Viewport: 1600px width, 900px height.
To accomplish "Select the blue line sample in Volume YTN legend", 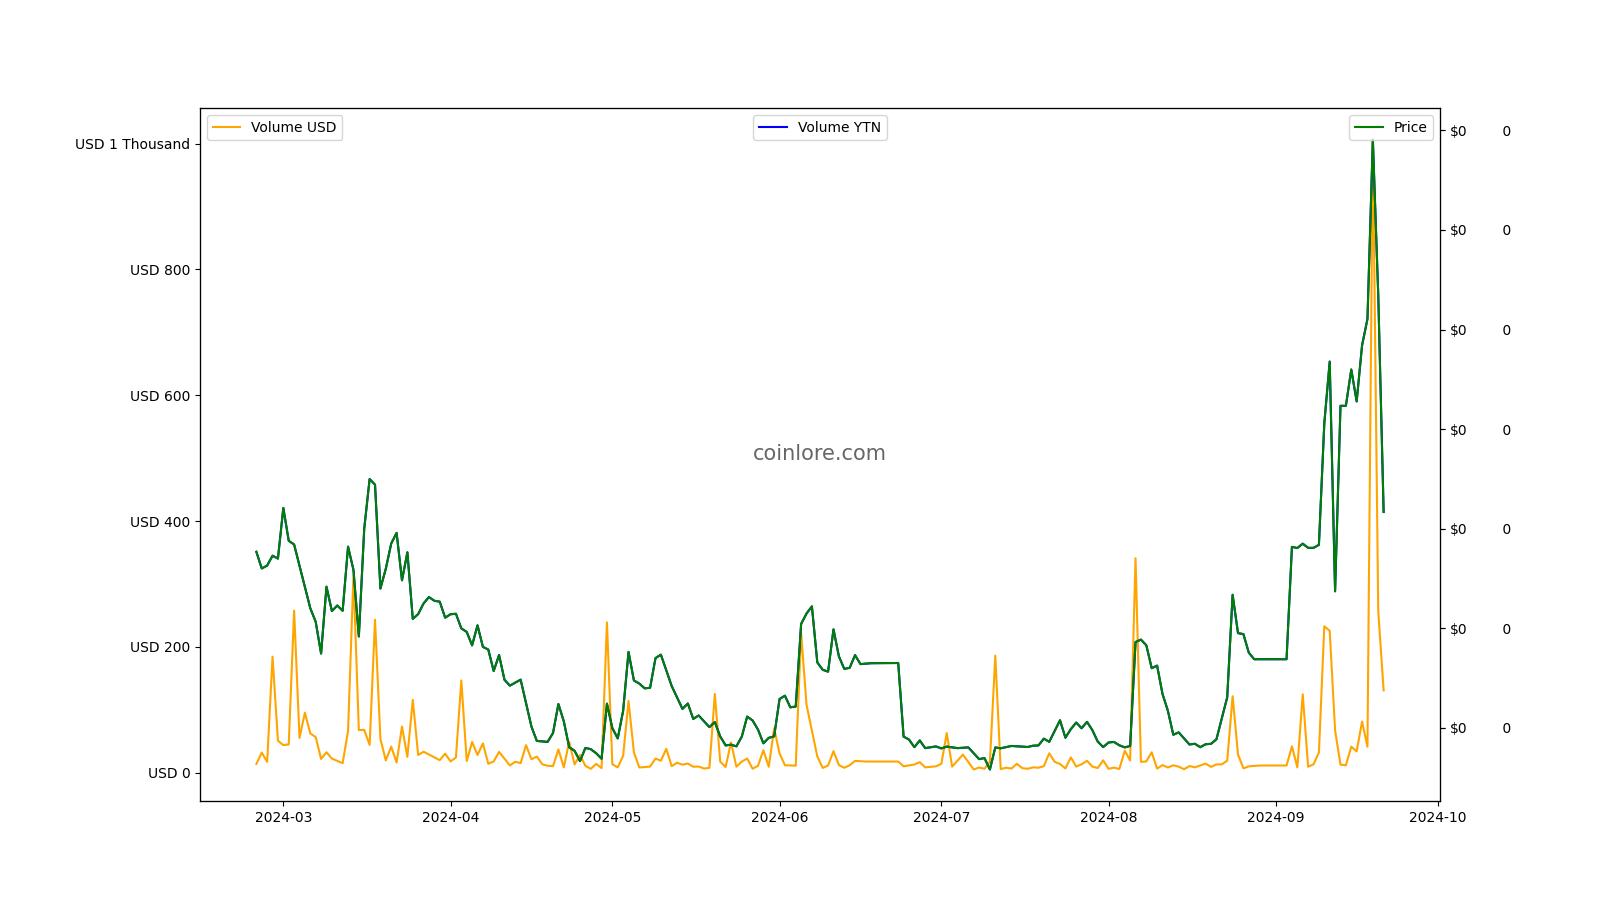I will coord(774,127).
